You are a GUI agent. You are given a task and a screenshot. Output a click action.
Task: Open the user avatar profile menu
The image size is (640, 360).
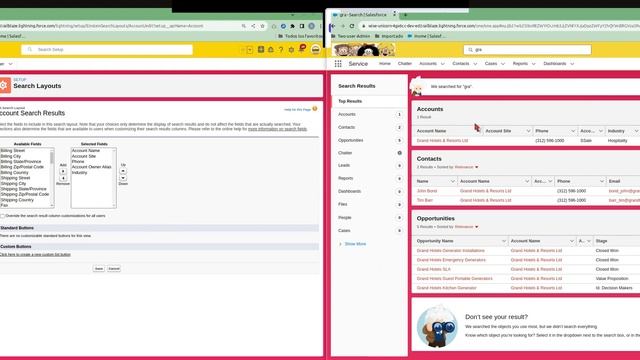(316, 49)
